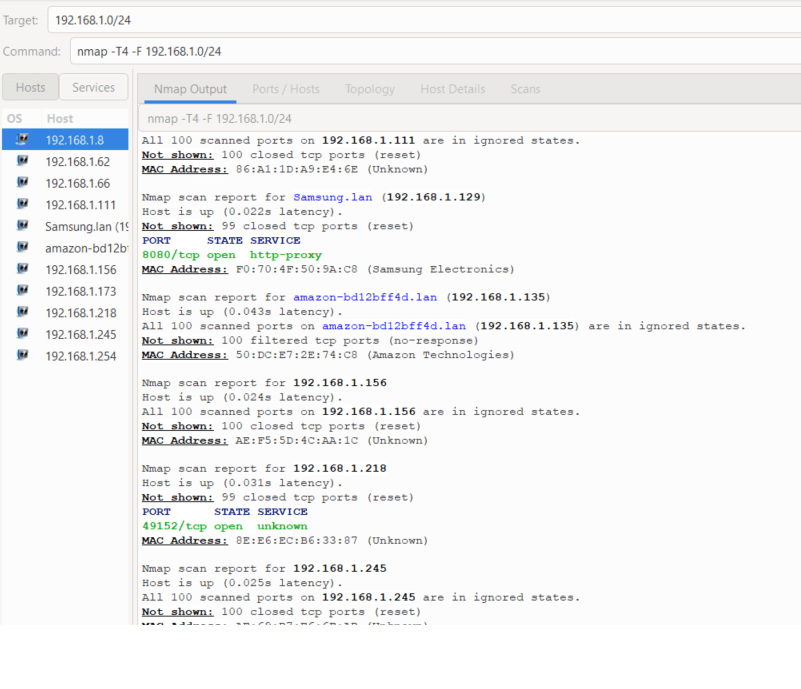The image size is (801, 689).
Task: Click 100 filtered tcp ports (no-response) line
Action: (x=310, y=341)
